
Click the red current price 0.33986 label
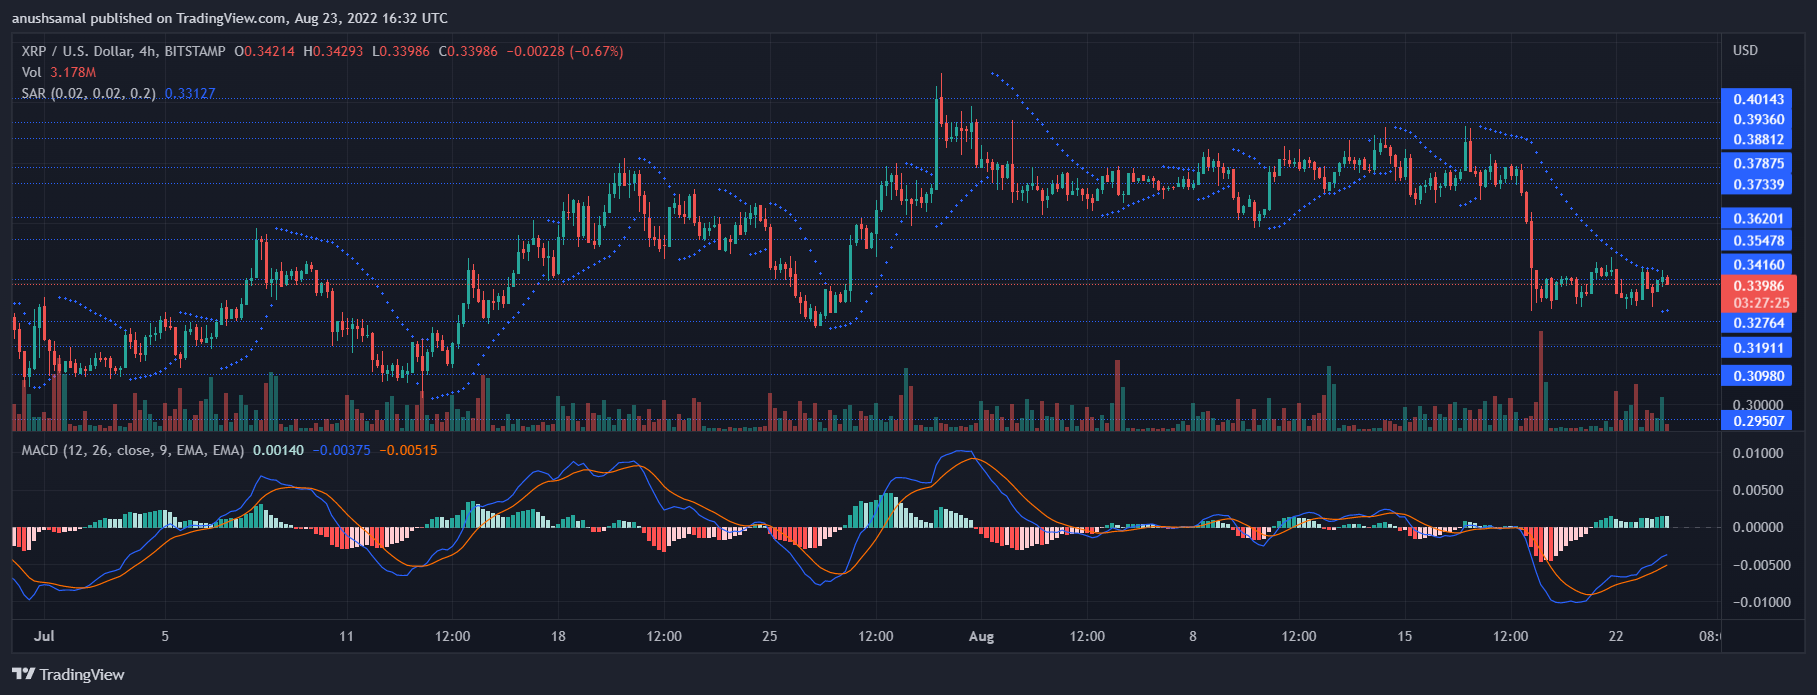coord(1756,285)
